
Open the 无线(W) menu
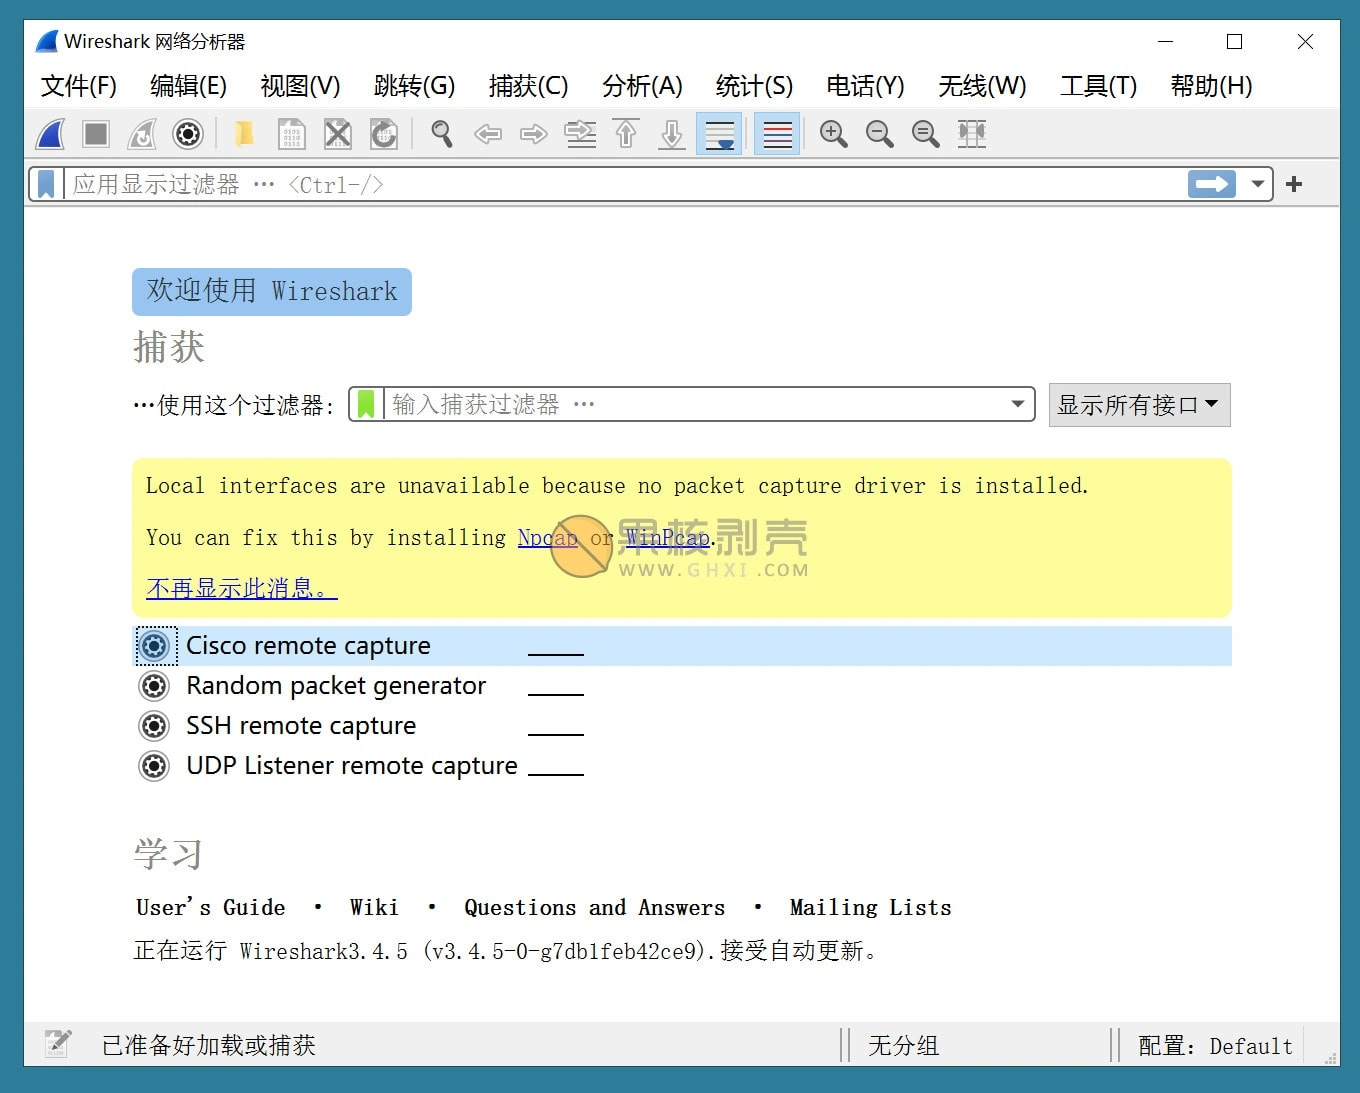pos(982,86)
